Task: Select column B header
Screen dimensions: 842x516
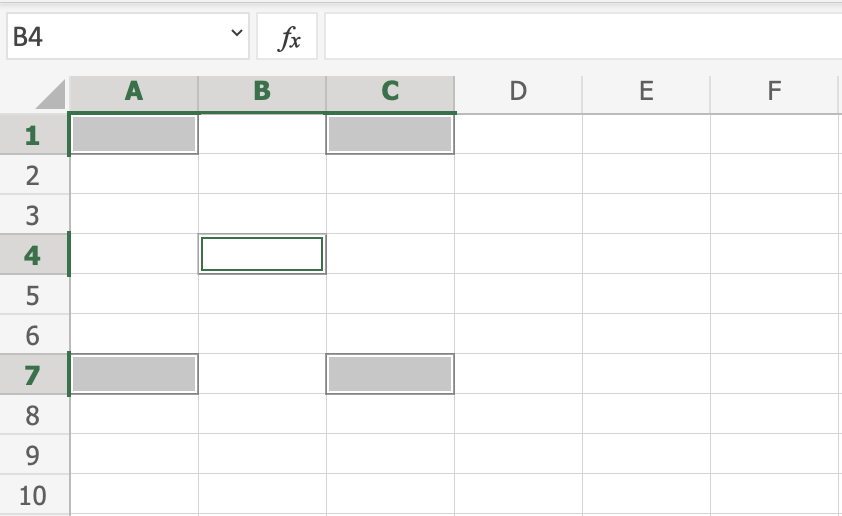Action: pos(262,92)
